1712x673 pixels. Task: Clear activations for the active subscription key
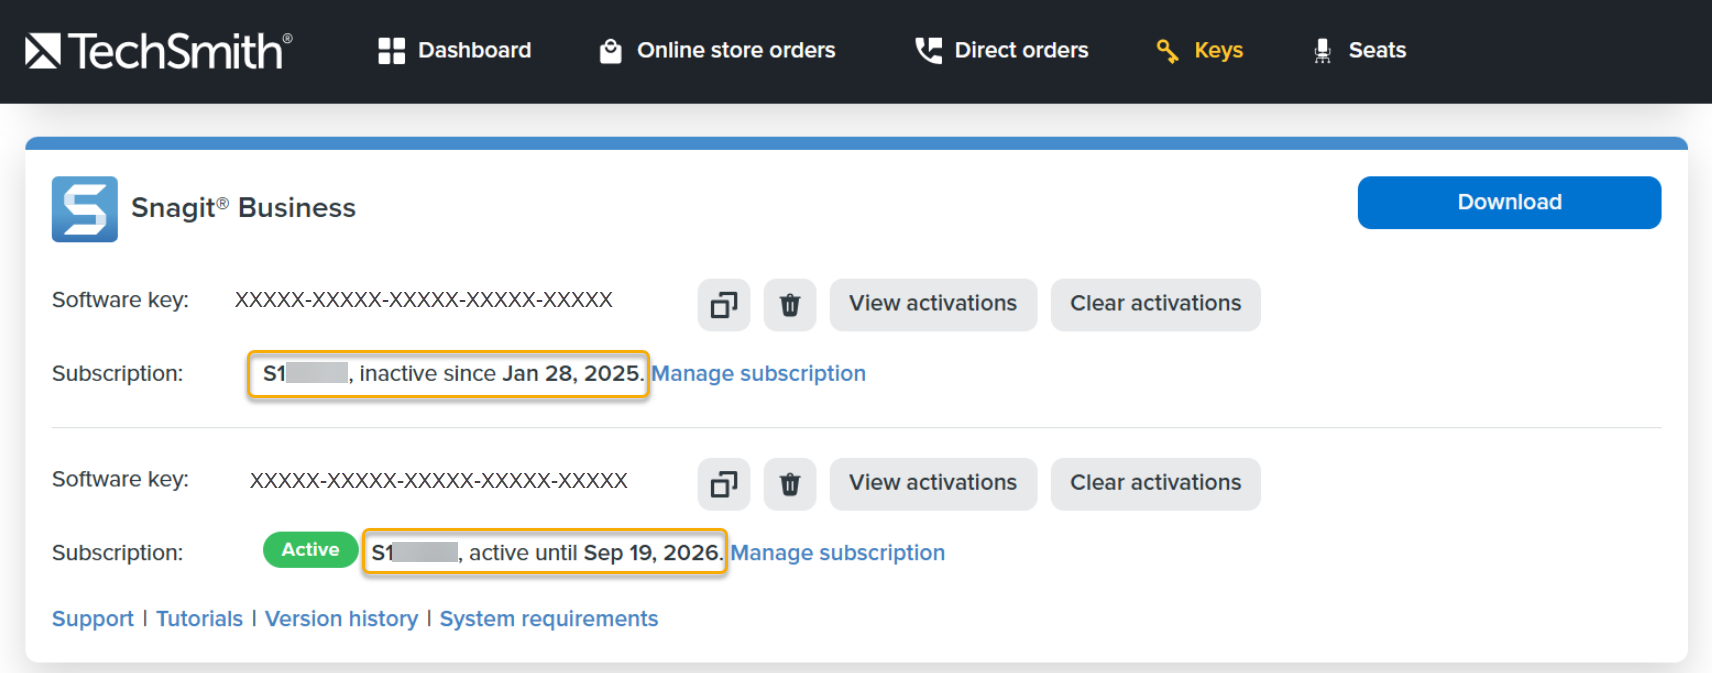point(1155,483)
